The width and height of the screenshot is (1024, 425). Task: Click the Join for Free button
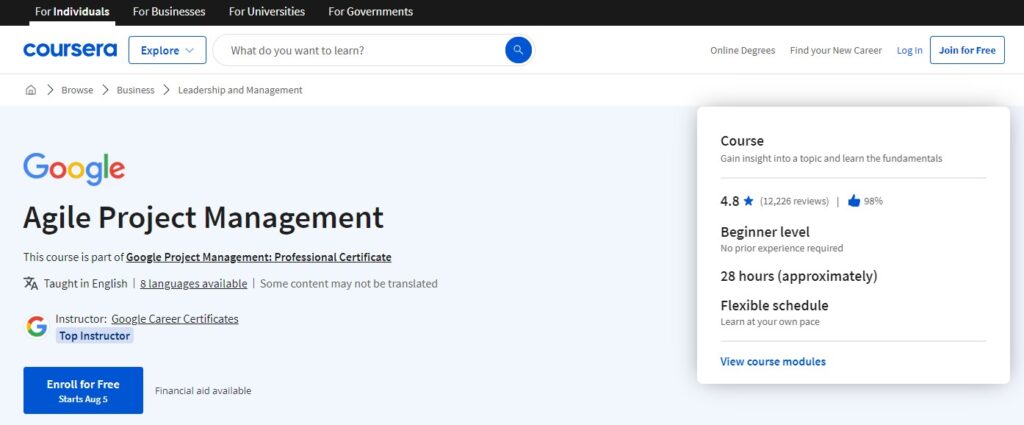click(x=967, y=50)
